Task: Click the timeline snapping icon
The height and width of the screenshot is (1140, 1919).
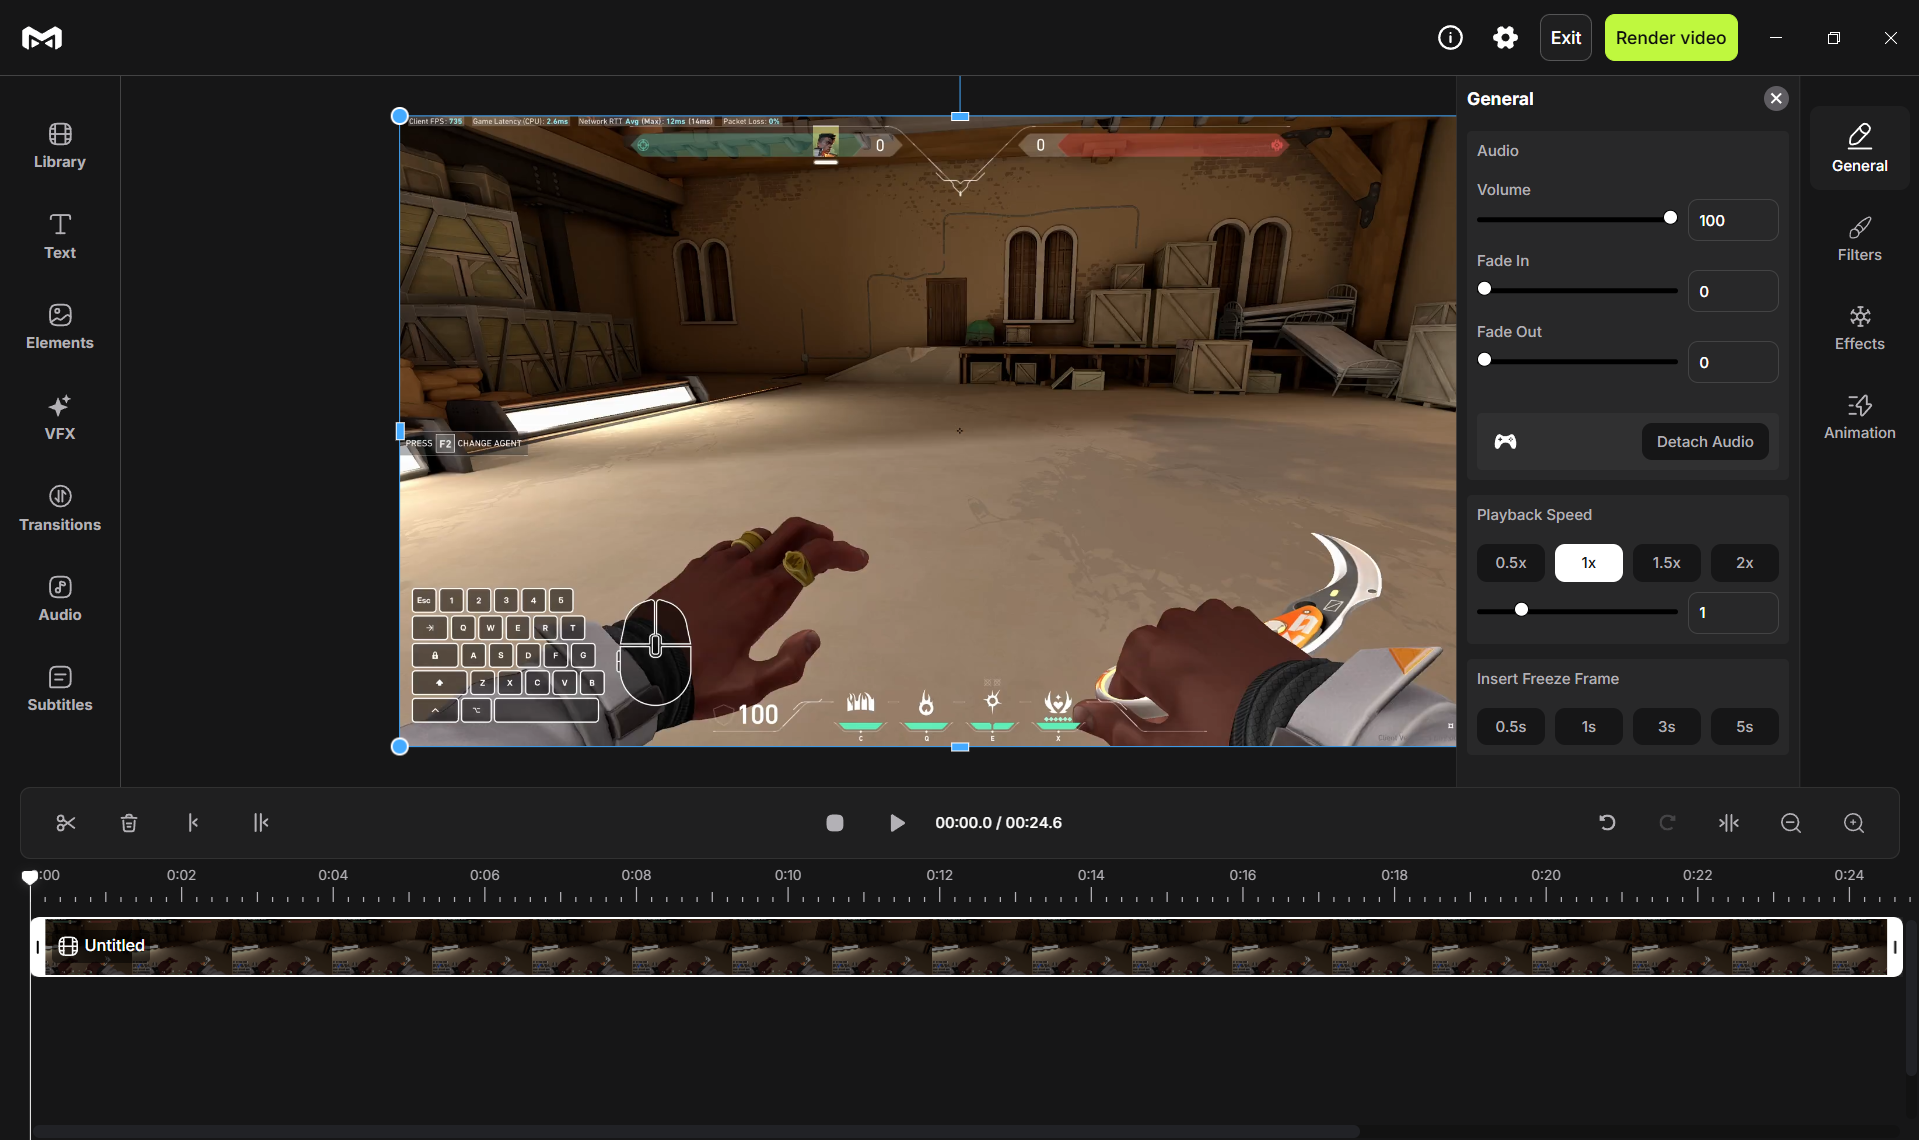Action: (1729, 823)
